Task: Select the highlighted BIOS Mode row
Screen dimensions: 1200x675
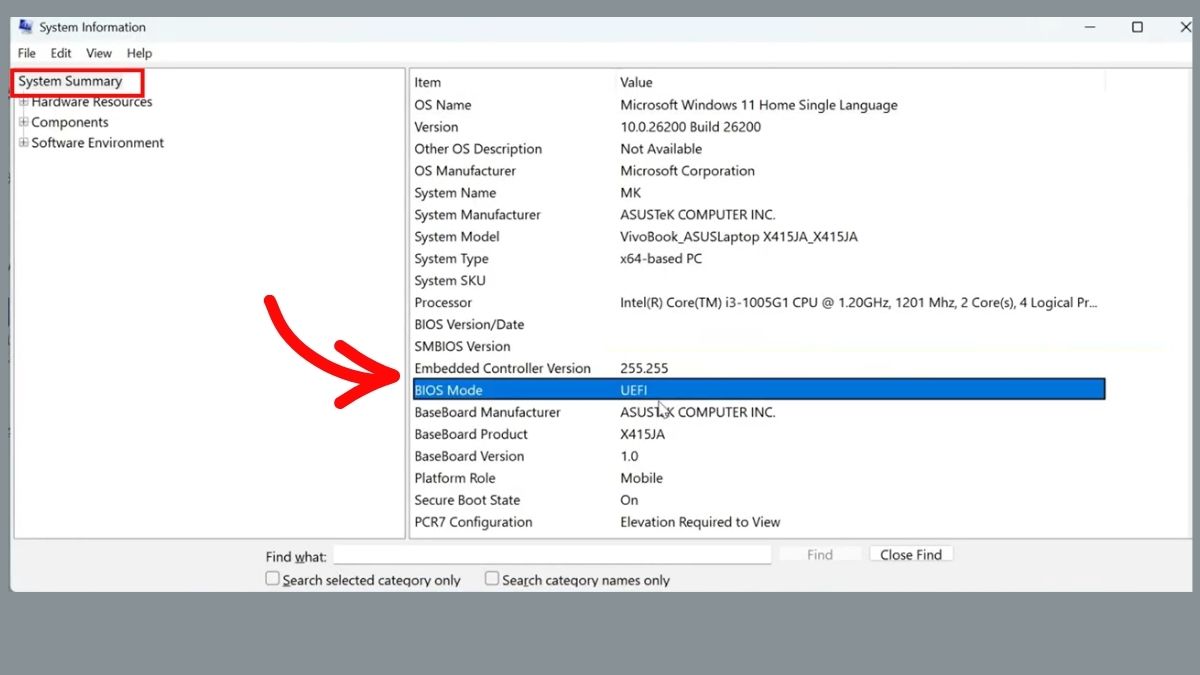Action: tap(759, 390)
